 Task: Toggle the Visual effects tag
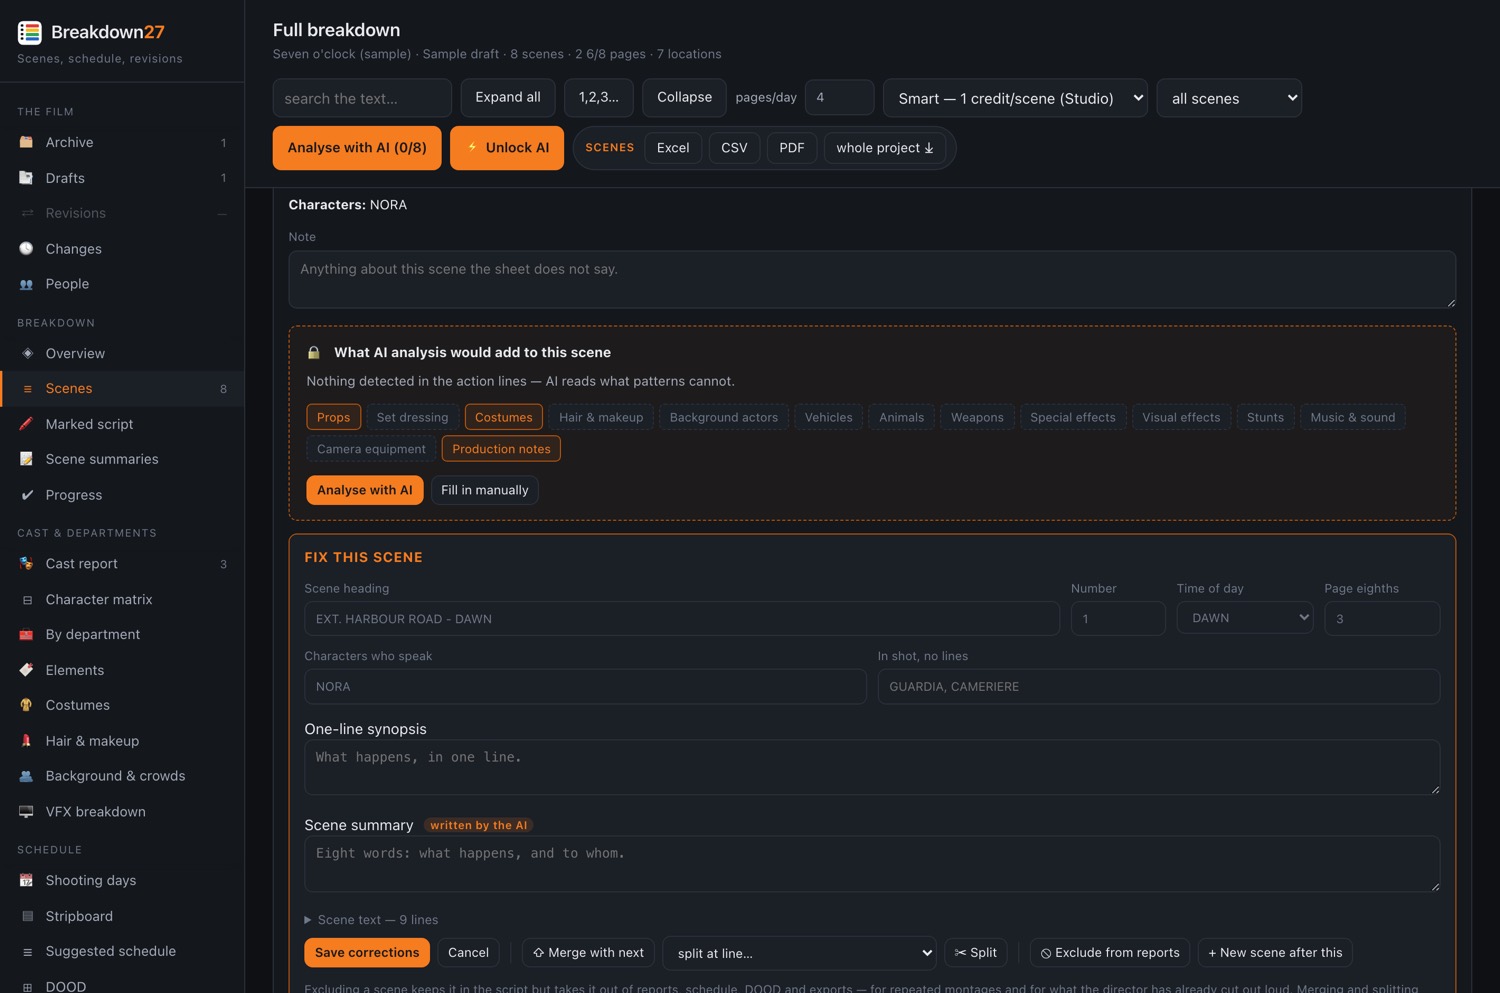(1181, 417)
